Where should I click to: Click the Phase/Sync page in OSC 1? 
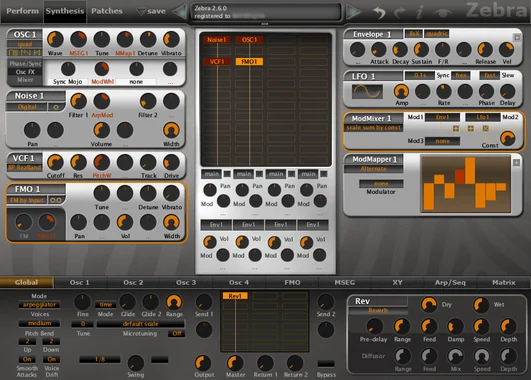[x=25, y=63]
